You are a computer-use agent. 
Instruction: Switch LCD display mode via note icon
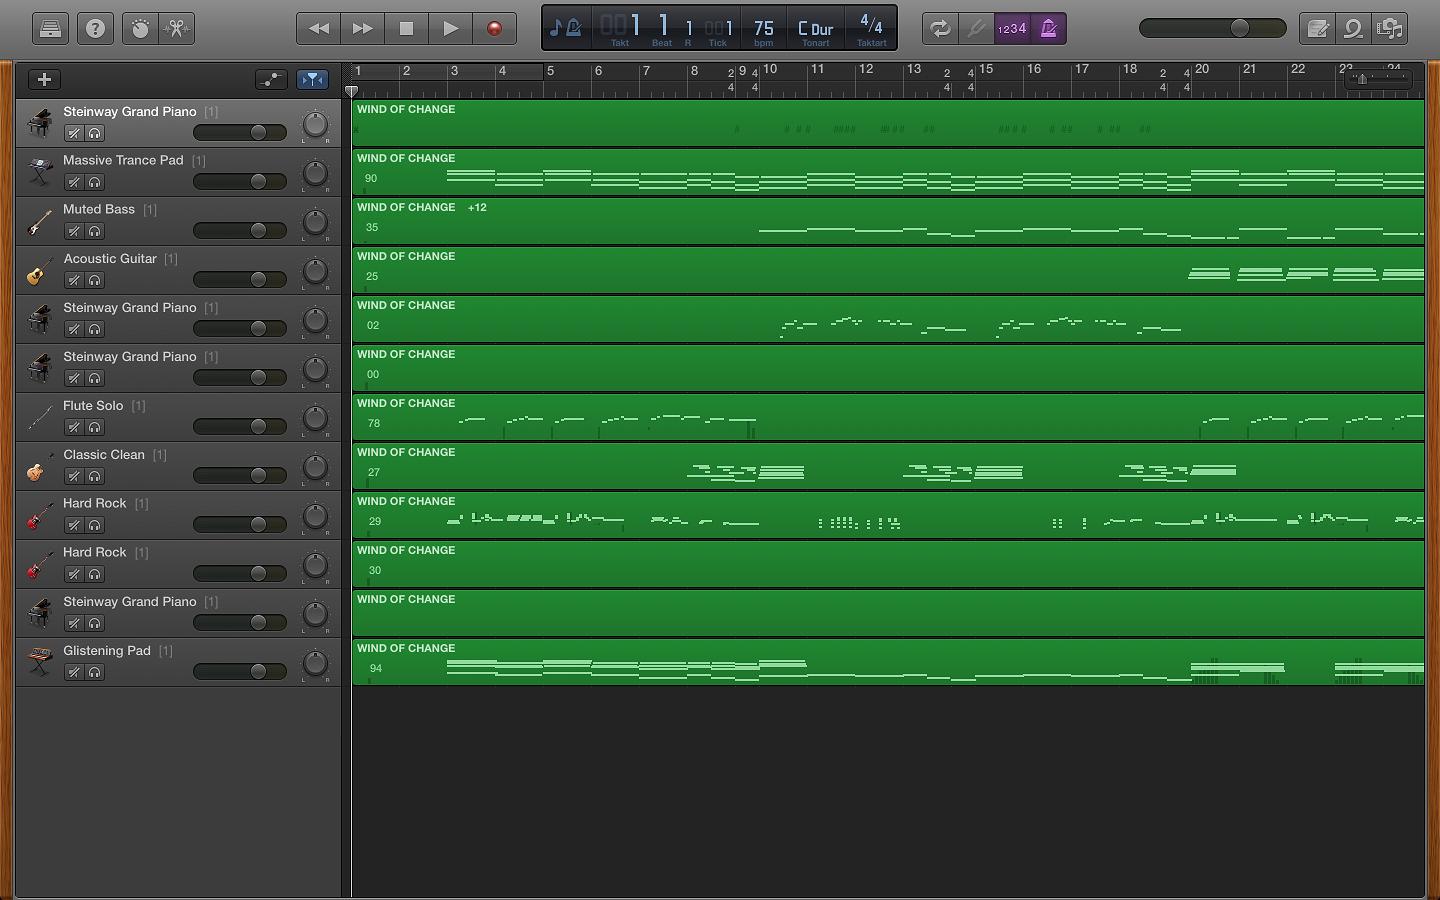566,28
